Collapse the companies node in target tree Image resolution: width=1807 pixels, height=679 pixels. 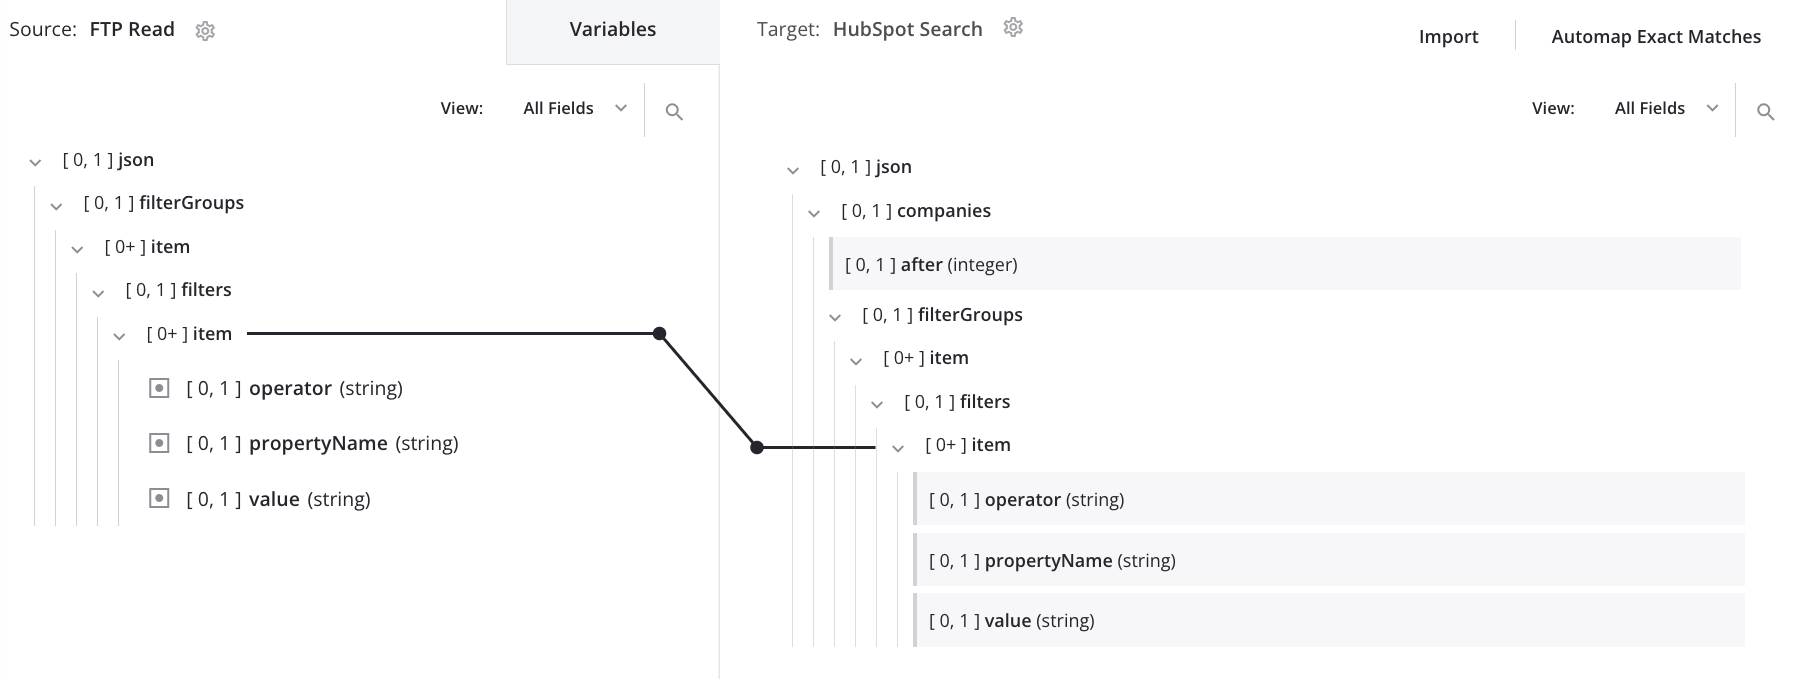pyautogui.click(x=814, y=211)
